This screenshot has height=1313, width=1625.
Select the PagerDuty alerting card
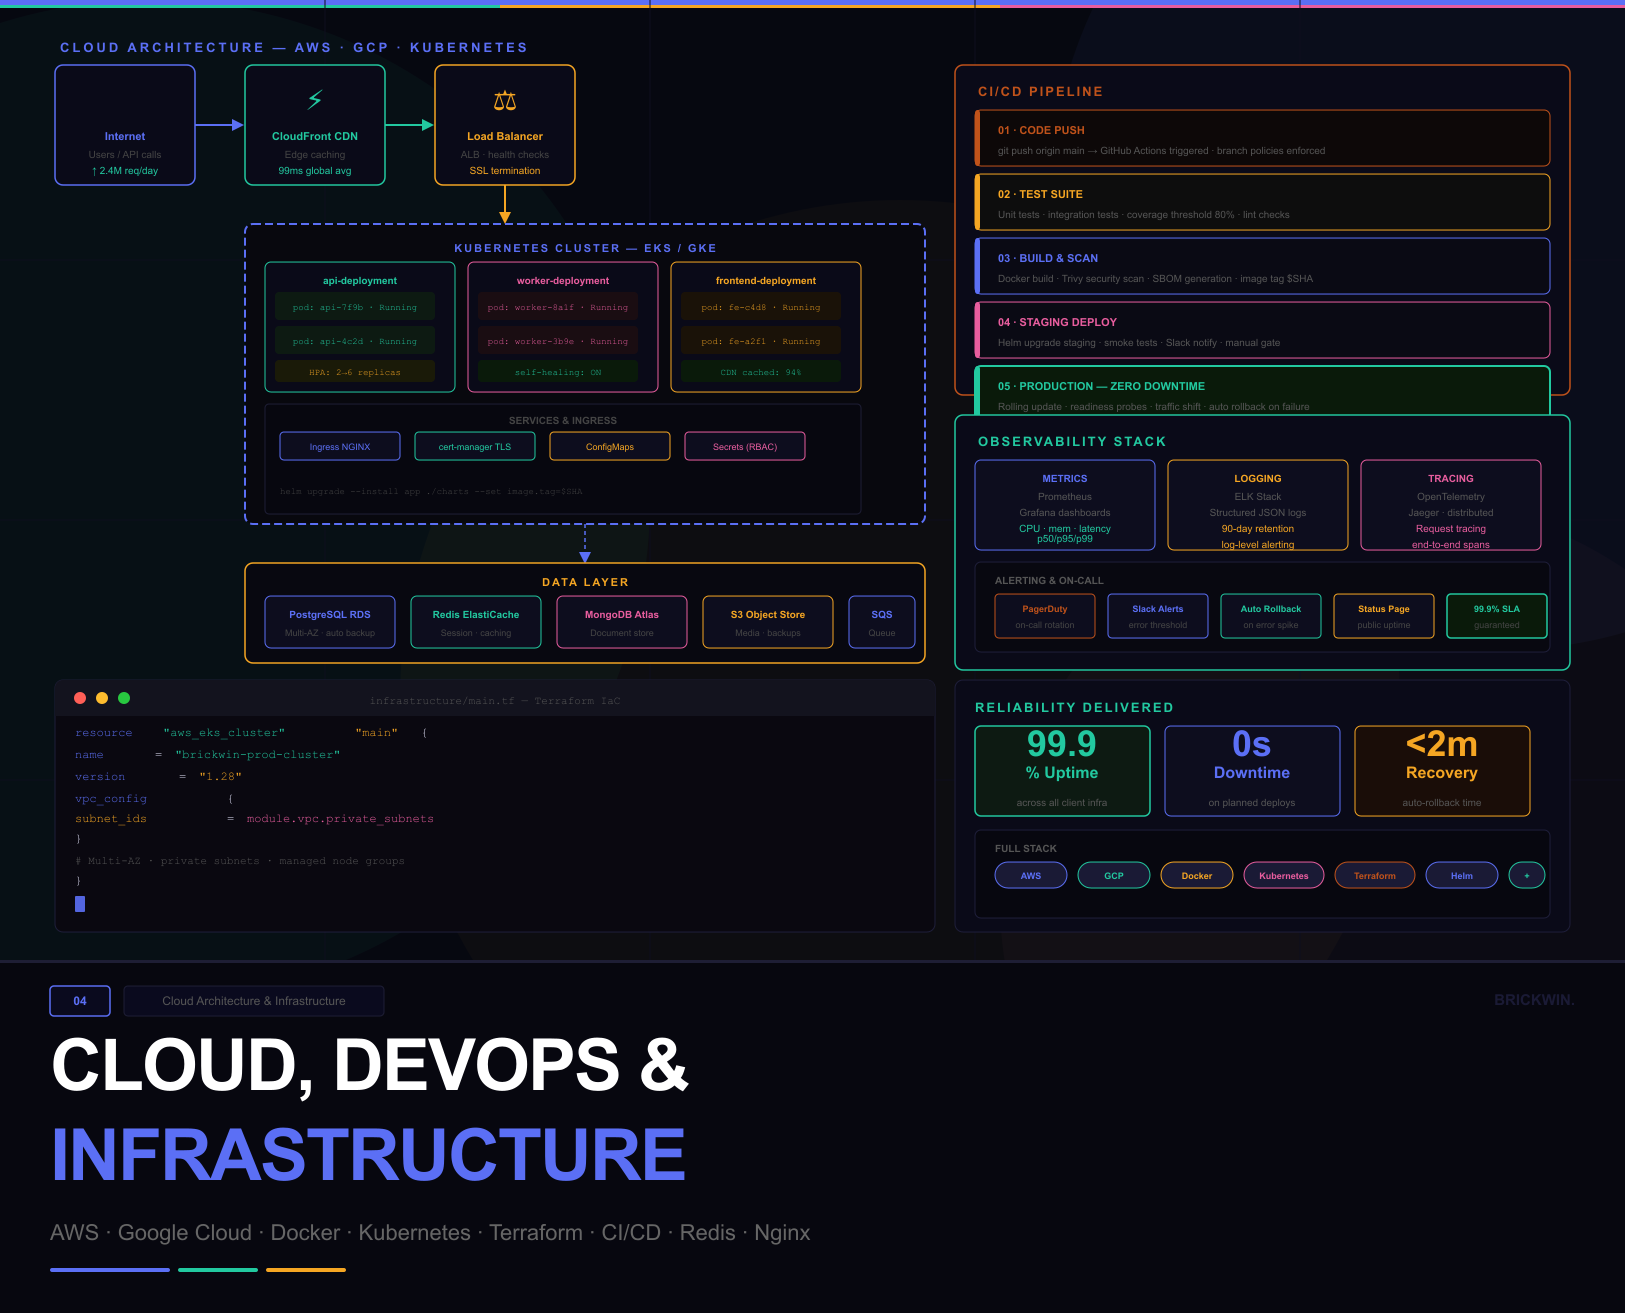pos(1044,616)
